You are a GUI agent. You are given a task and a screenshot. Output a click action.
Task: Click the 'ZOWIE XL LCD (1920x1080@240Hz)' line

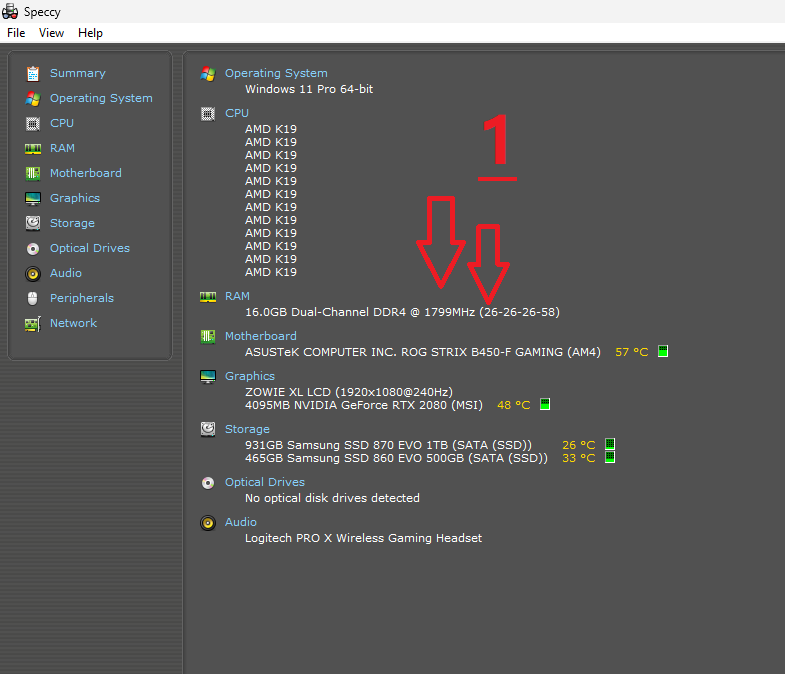[x=348, y=392]
